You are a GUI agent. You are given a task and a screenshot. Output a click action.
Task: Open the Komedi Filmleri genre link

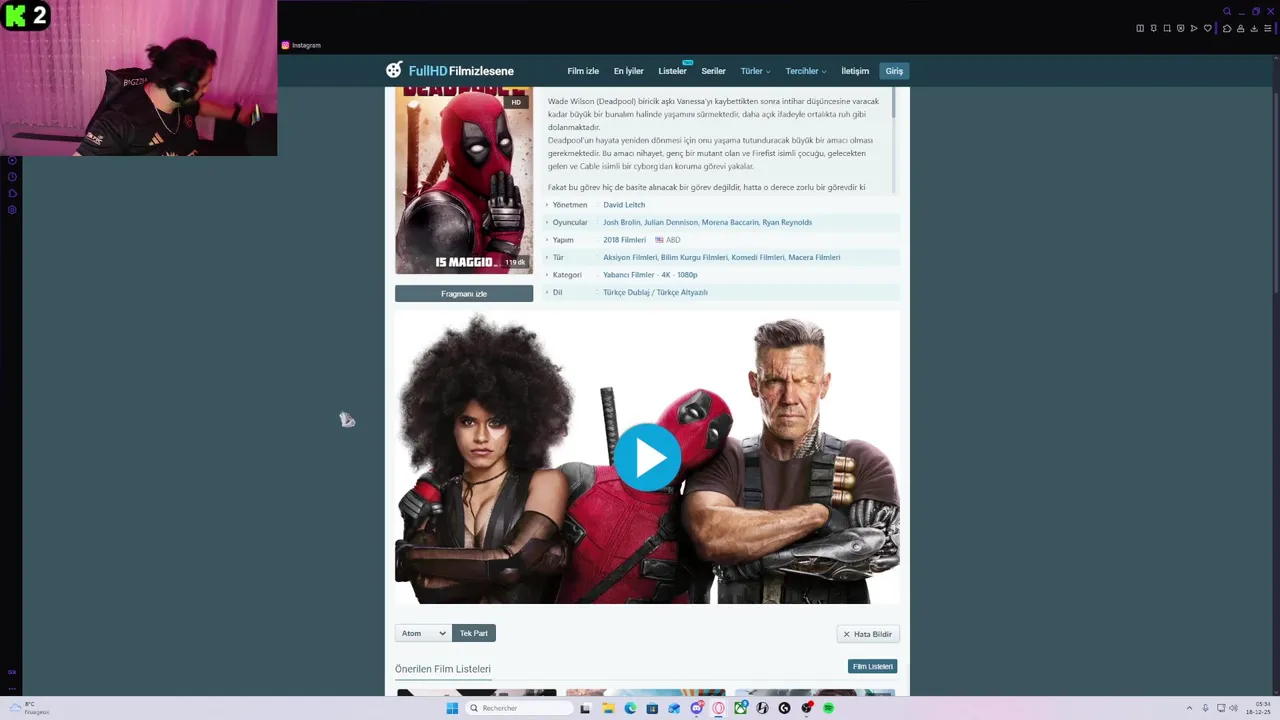tap(758, 257)
